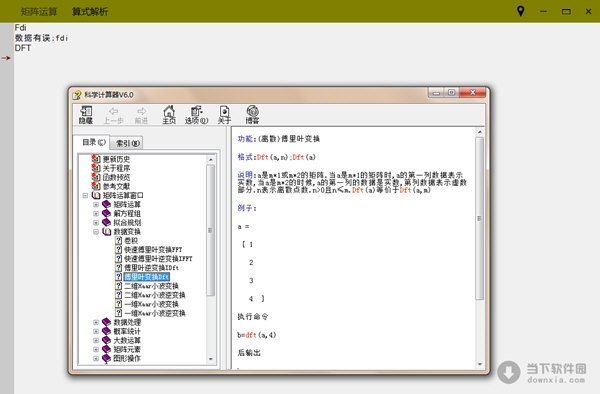Screen dimensions: 600x394
Task: Open the 二维Haar小波变换 help topic
Action: point(152,286)
